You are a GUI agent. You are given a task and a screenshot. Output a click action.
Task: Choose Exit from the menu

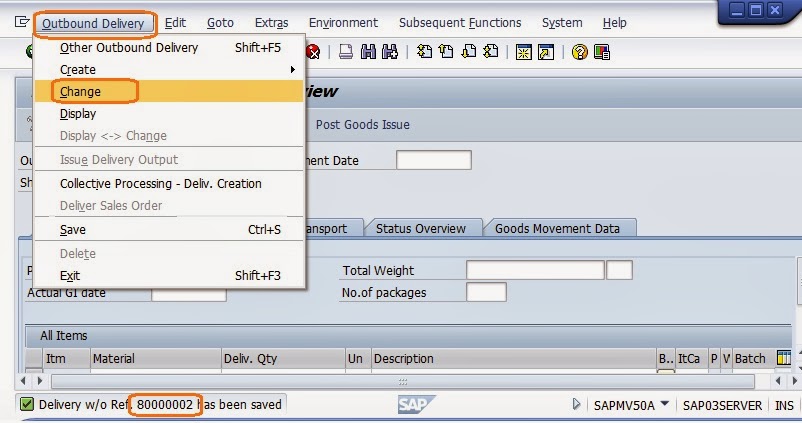170,276
